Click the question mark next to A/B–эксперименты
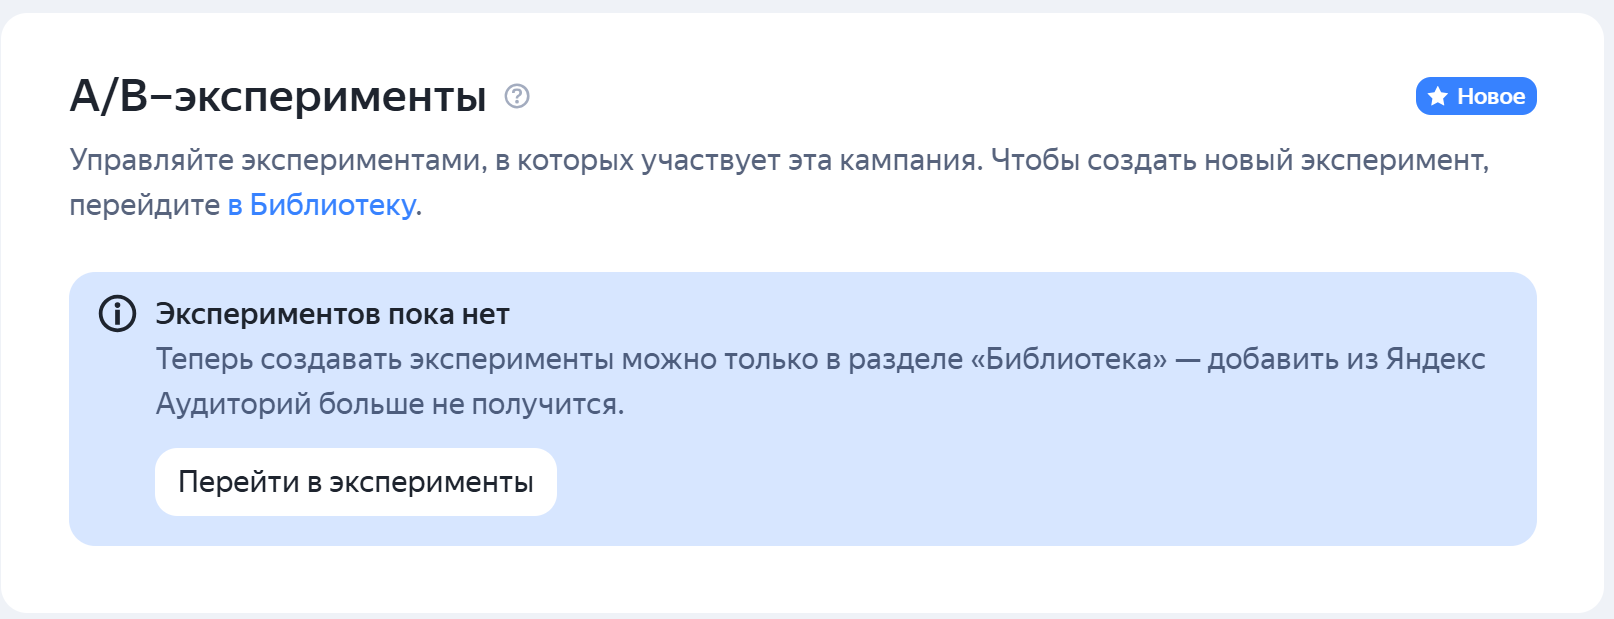This screenshot has height=619, width=1614. click(x=516, y=97)
